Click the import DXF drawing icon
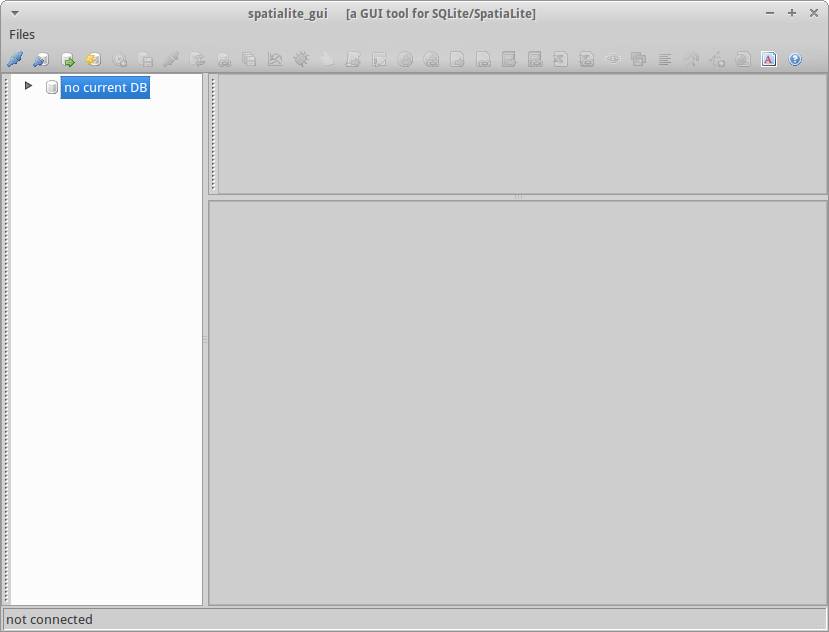 point(717,59)
